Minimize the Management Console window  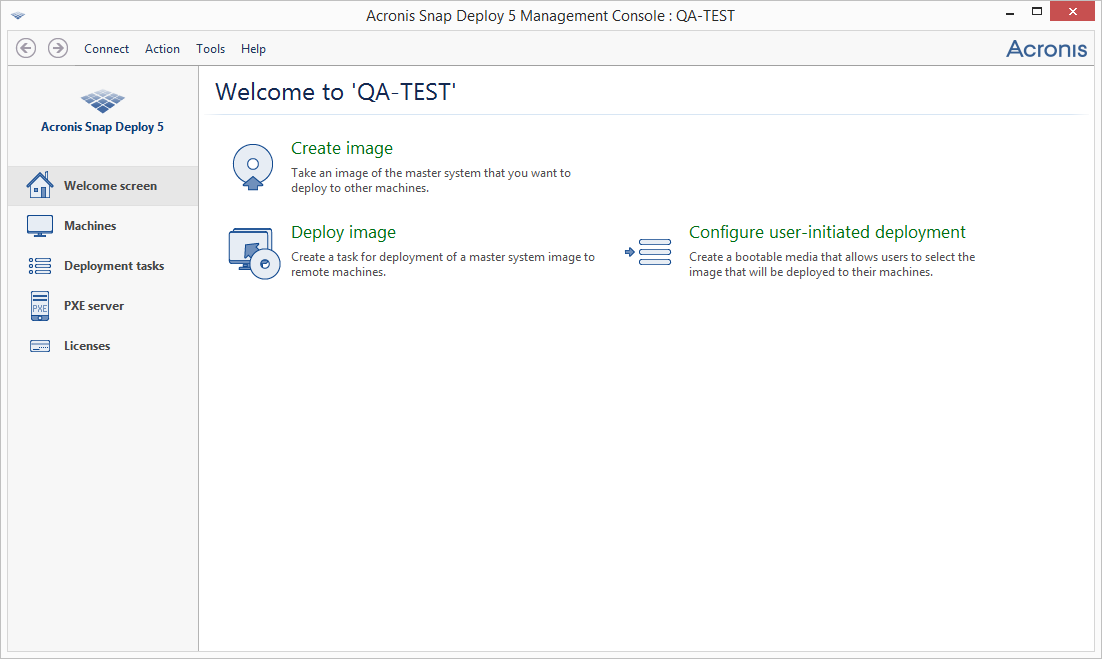tap(1010, 13)
